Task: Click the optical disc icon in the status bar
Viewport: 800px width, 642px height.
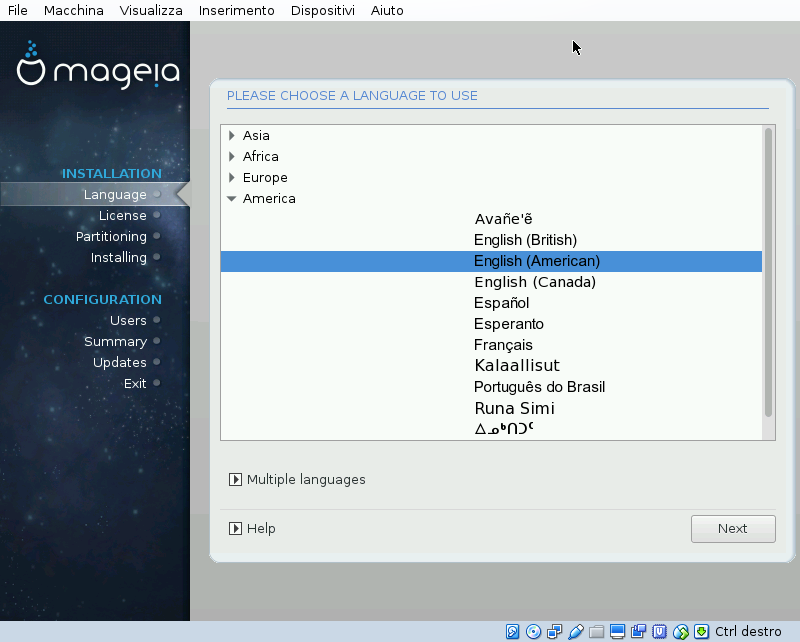Action: tap(533, 632)
